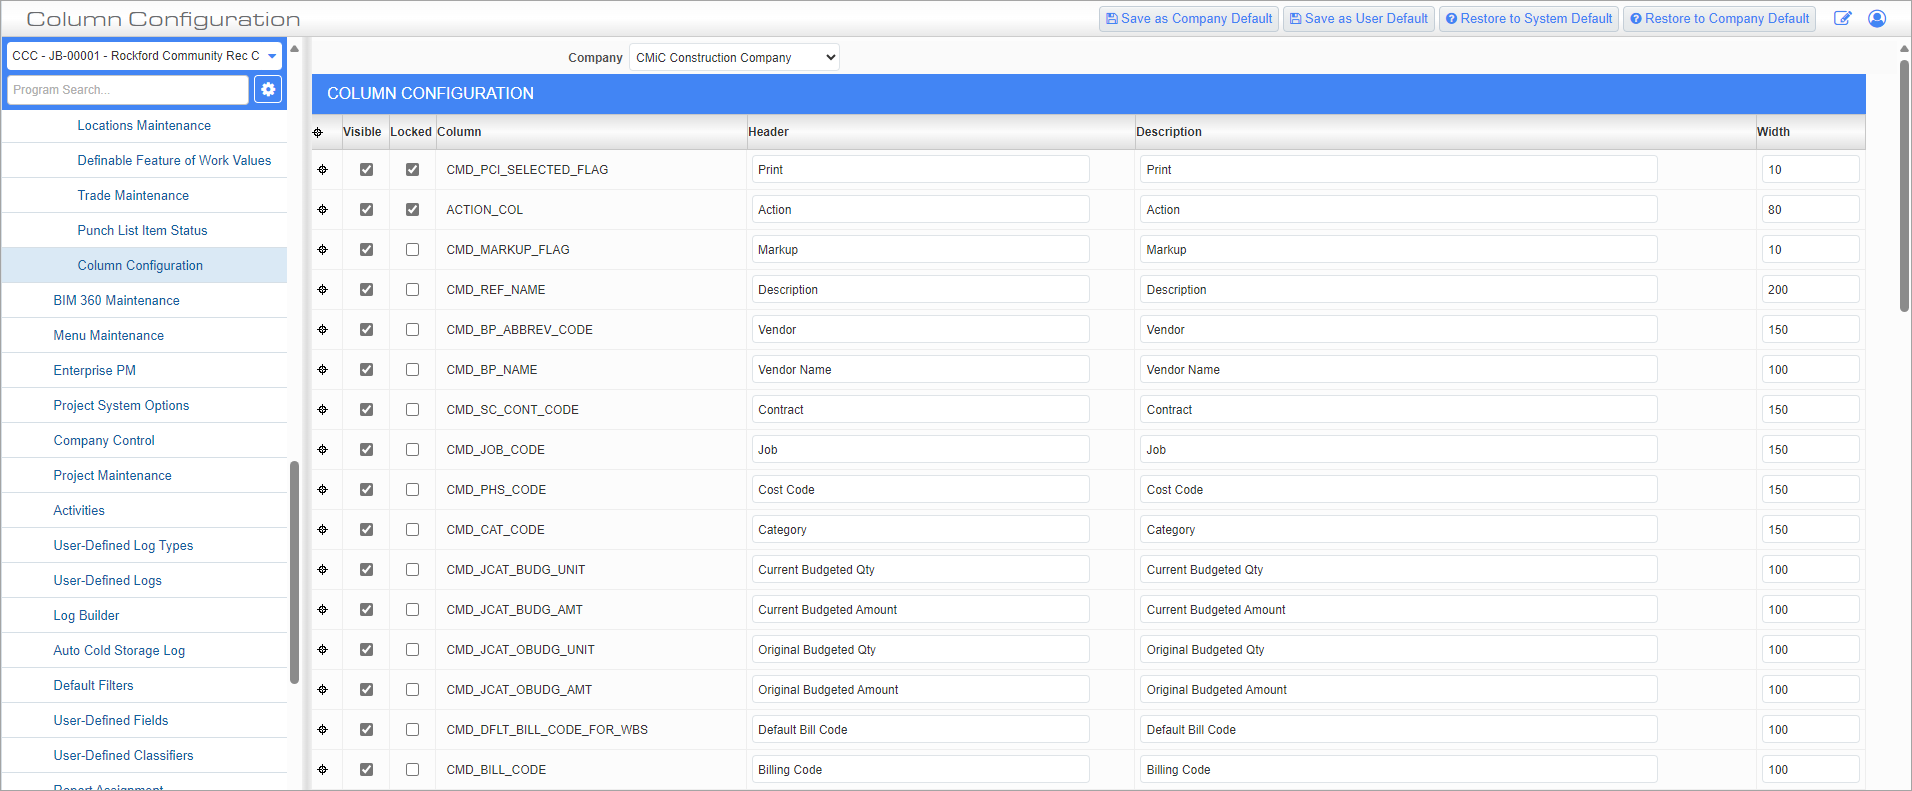This screenshot has height=791, width=1912.
Task: Open Punch List Item Status menu item
Action: click(142, 230)
